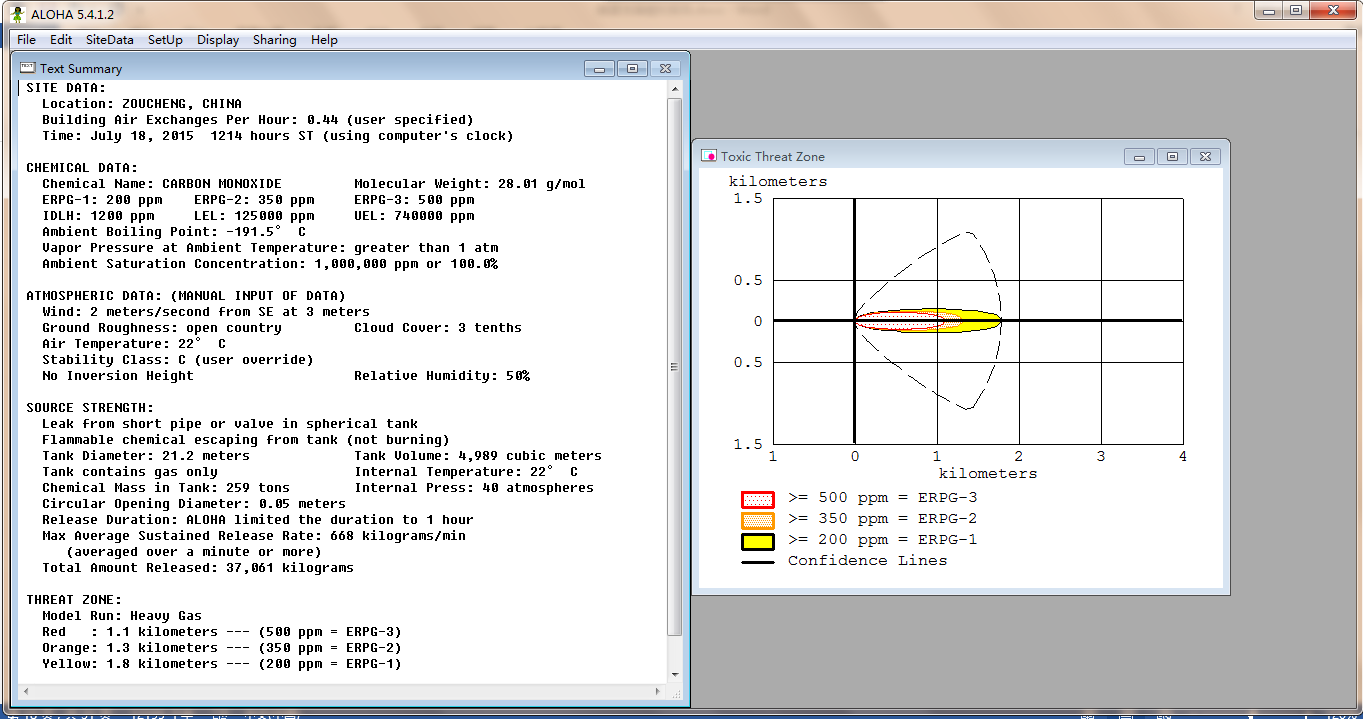Screen dimensions: 1363x719
Task: Click the Text Summary scroll down arrow
Action: click(x=675, y=674)
